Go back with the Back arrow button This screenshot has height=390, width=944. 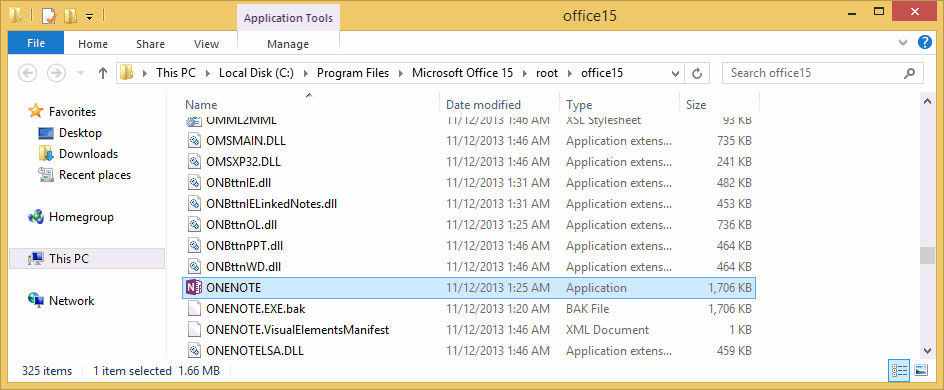[28, 73]
